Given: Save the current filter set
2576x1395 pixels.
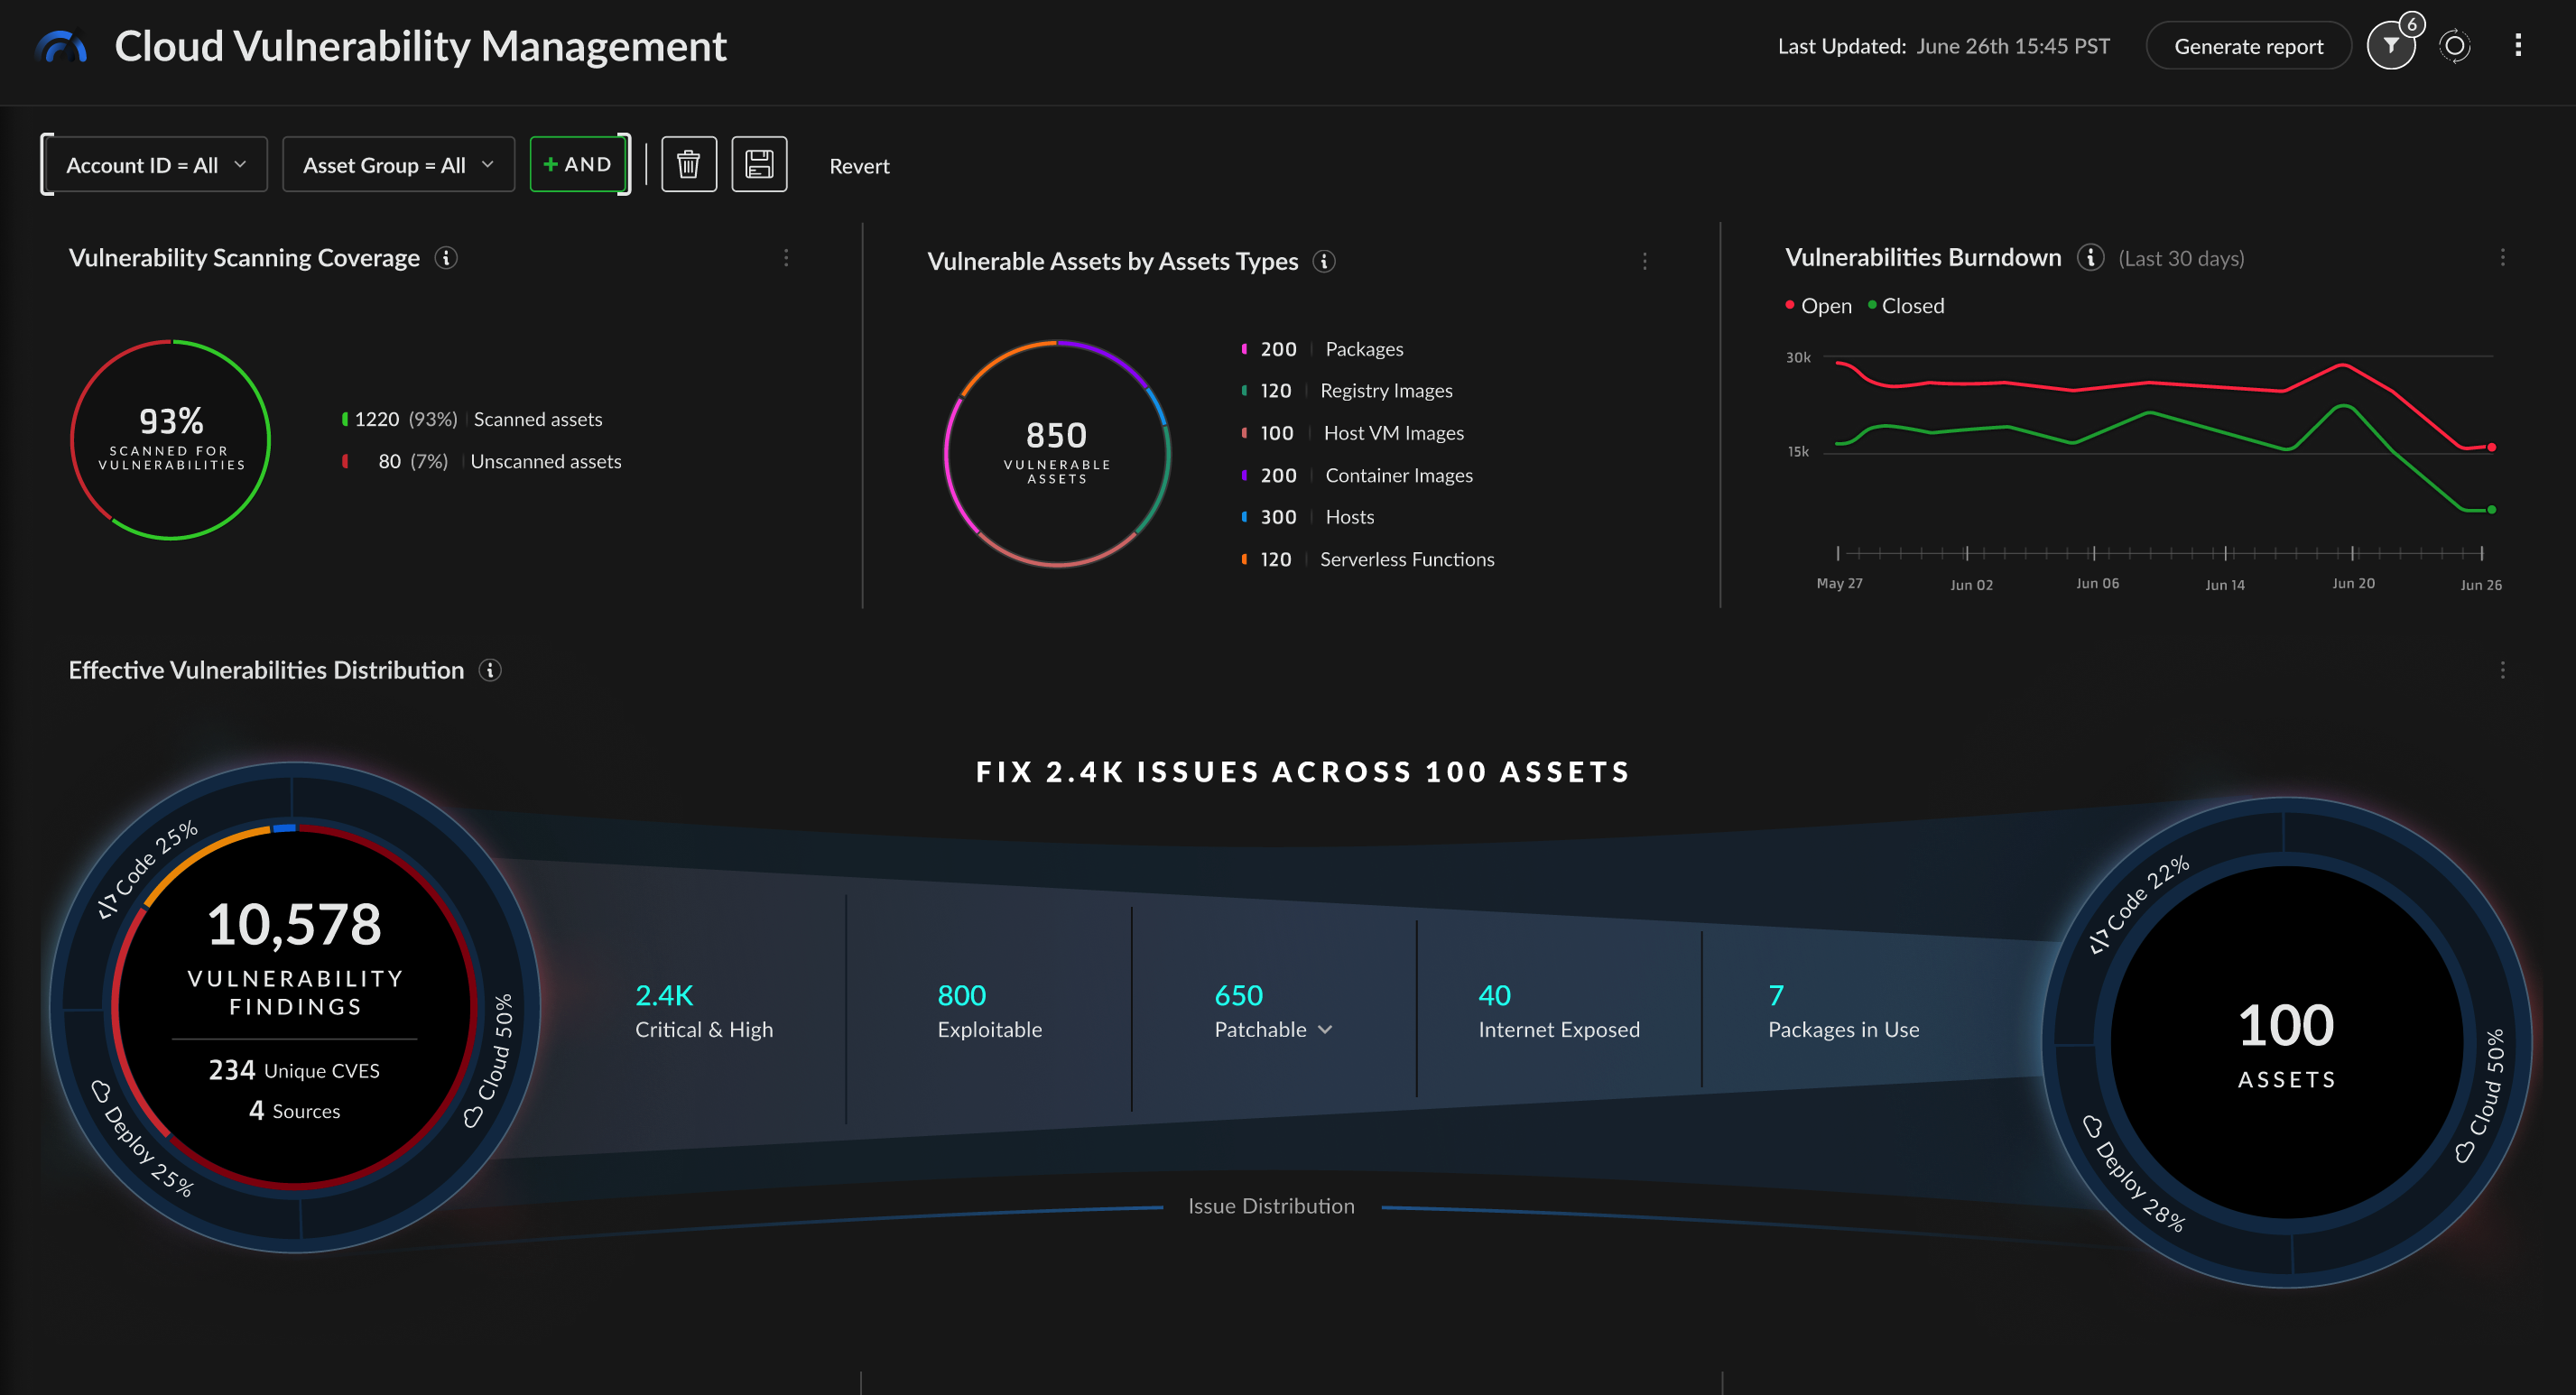Looking at the screenshot, I should (x=759, y=164).
